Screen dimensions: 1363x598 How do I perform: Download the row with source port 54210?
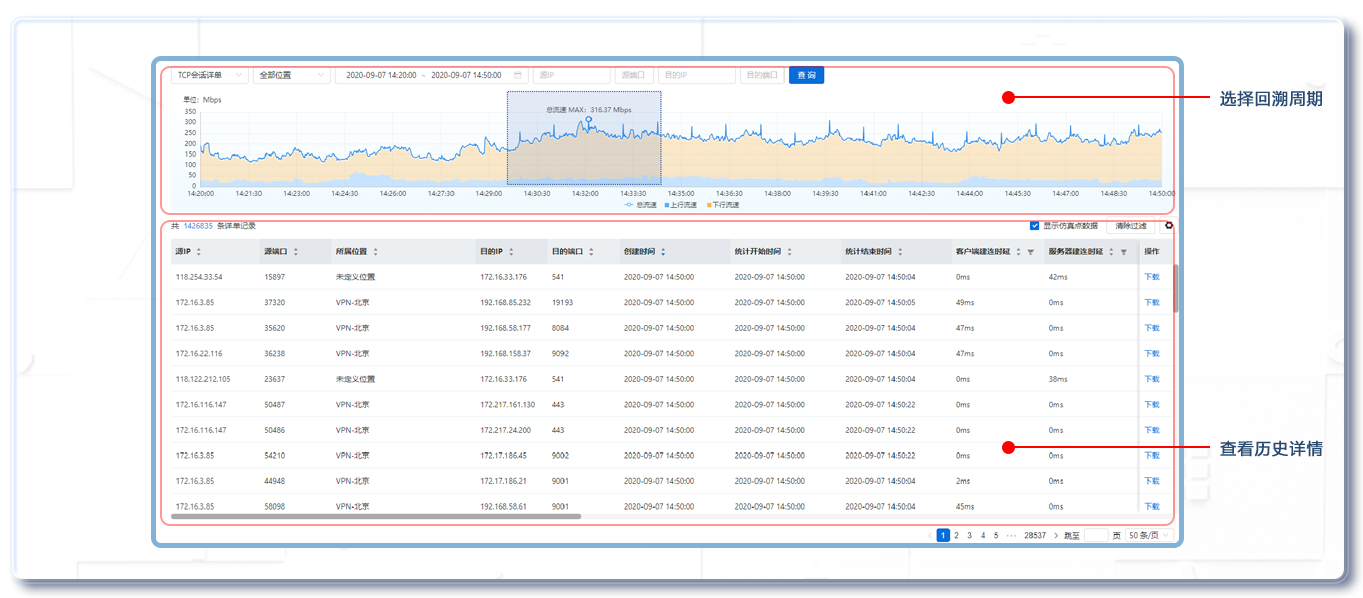[x=1152, y=455]
